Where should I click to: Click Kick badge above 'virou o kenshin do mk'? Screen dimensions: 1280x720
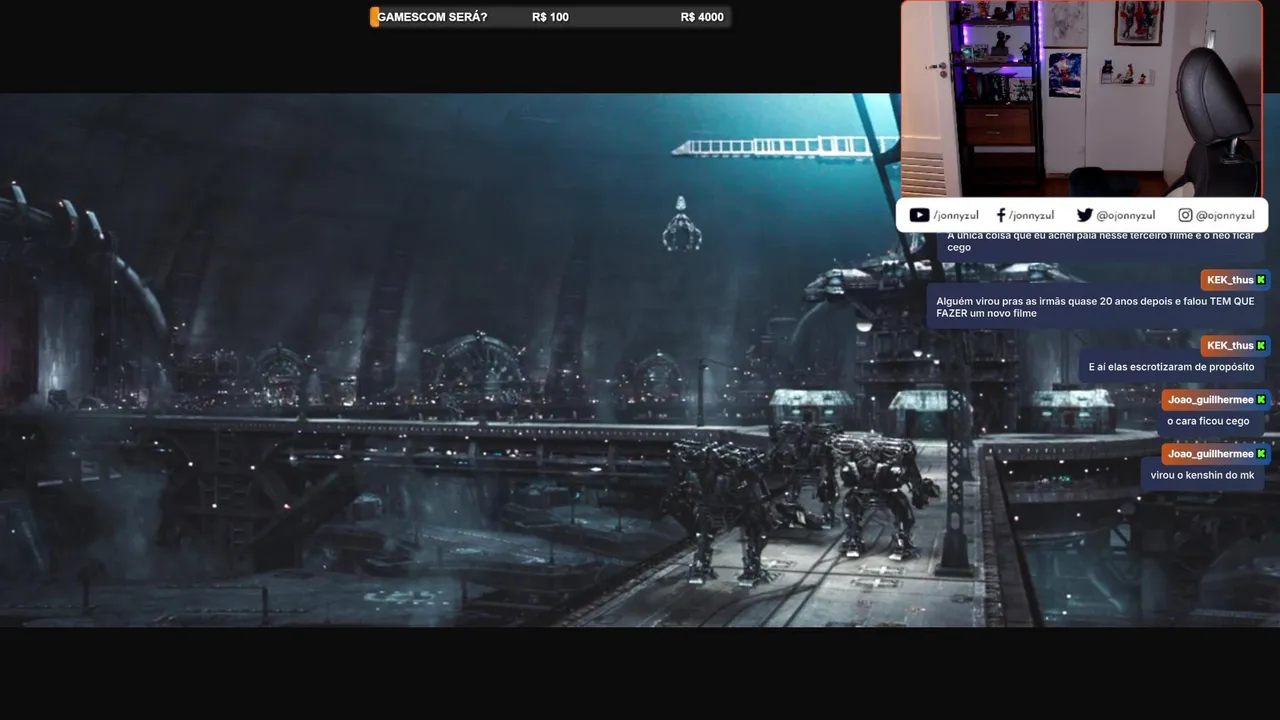pyautogui.click(x=1261, y=454)
